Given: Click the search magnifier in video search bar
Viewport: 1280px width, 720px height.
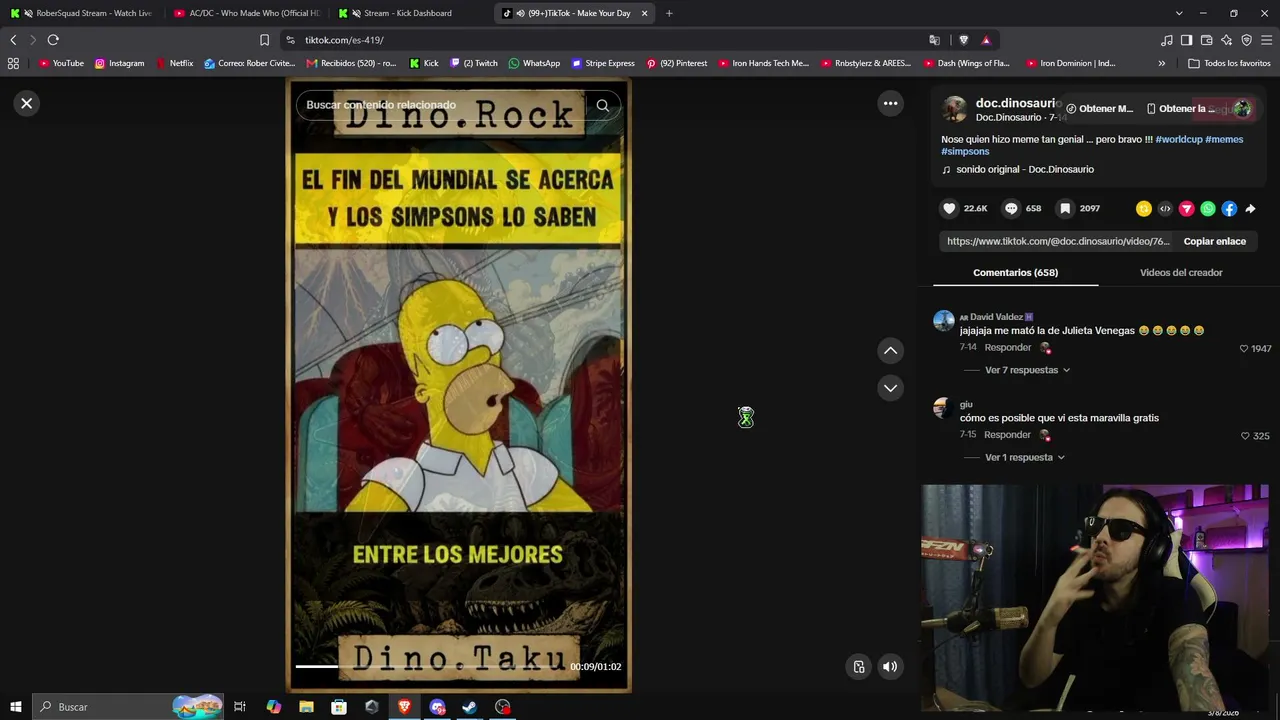Looking at the screenshot, I should (602, 105).
